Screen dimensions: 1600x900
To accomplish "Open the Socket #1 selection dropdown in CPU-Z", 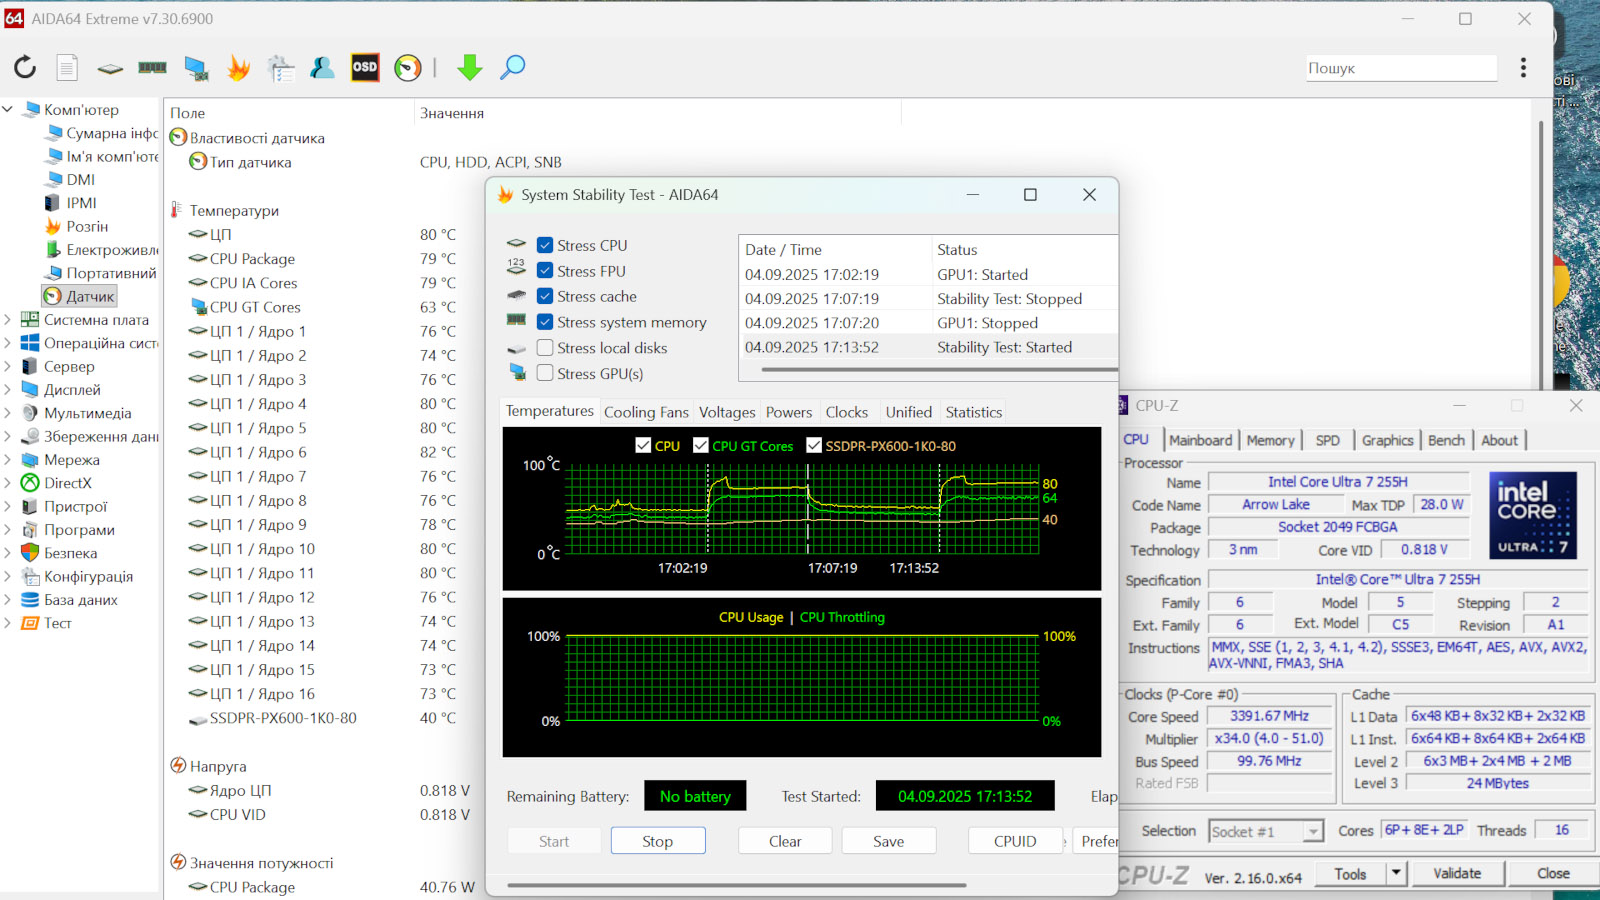I will (1266, 831).
